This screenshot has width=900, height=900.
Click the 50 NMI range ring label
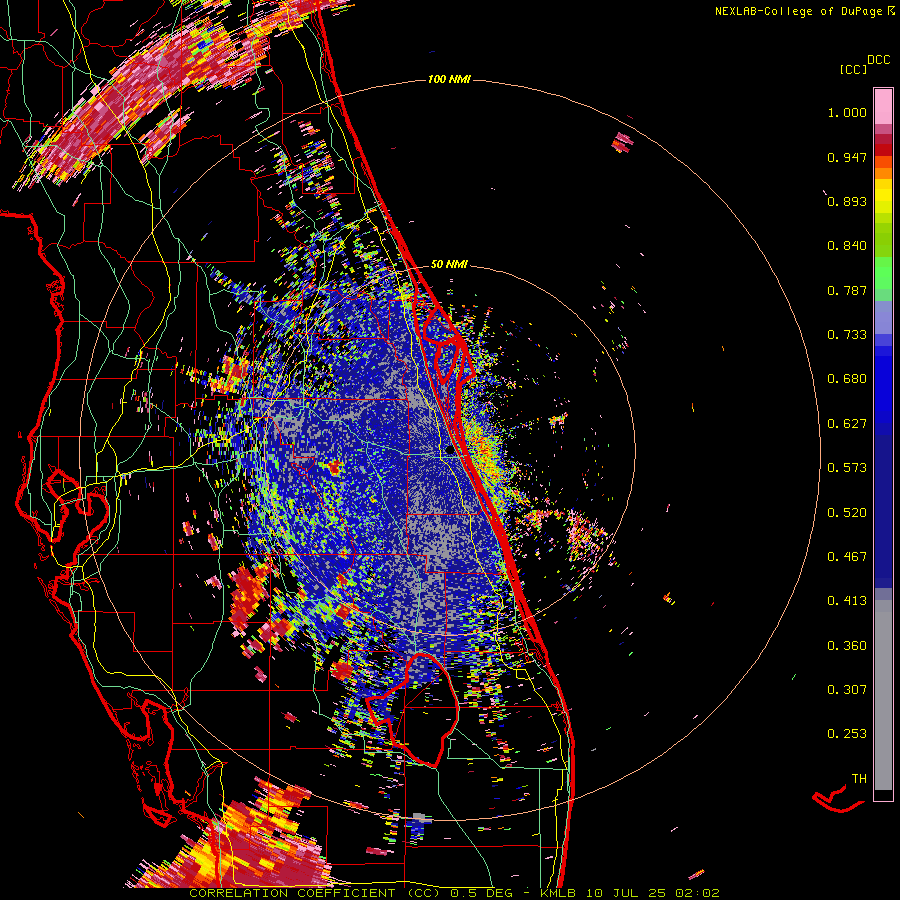point(449,264)
